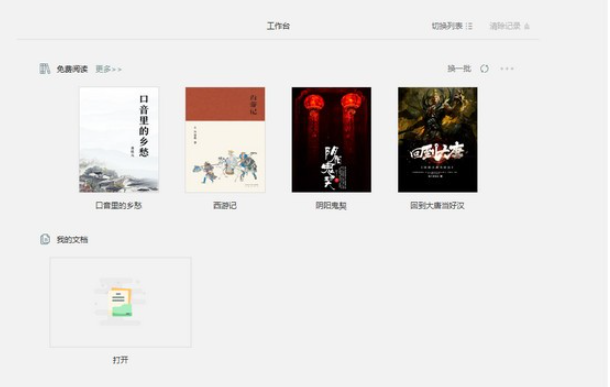Image resolution: width=610 pixels, height=387 pixels.
Task: Open the 回到大唐当好汉 book cover
Action: [438, 140]
